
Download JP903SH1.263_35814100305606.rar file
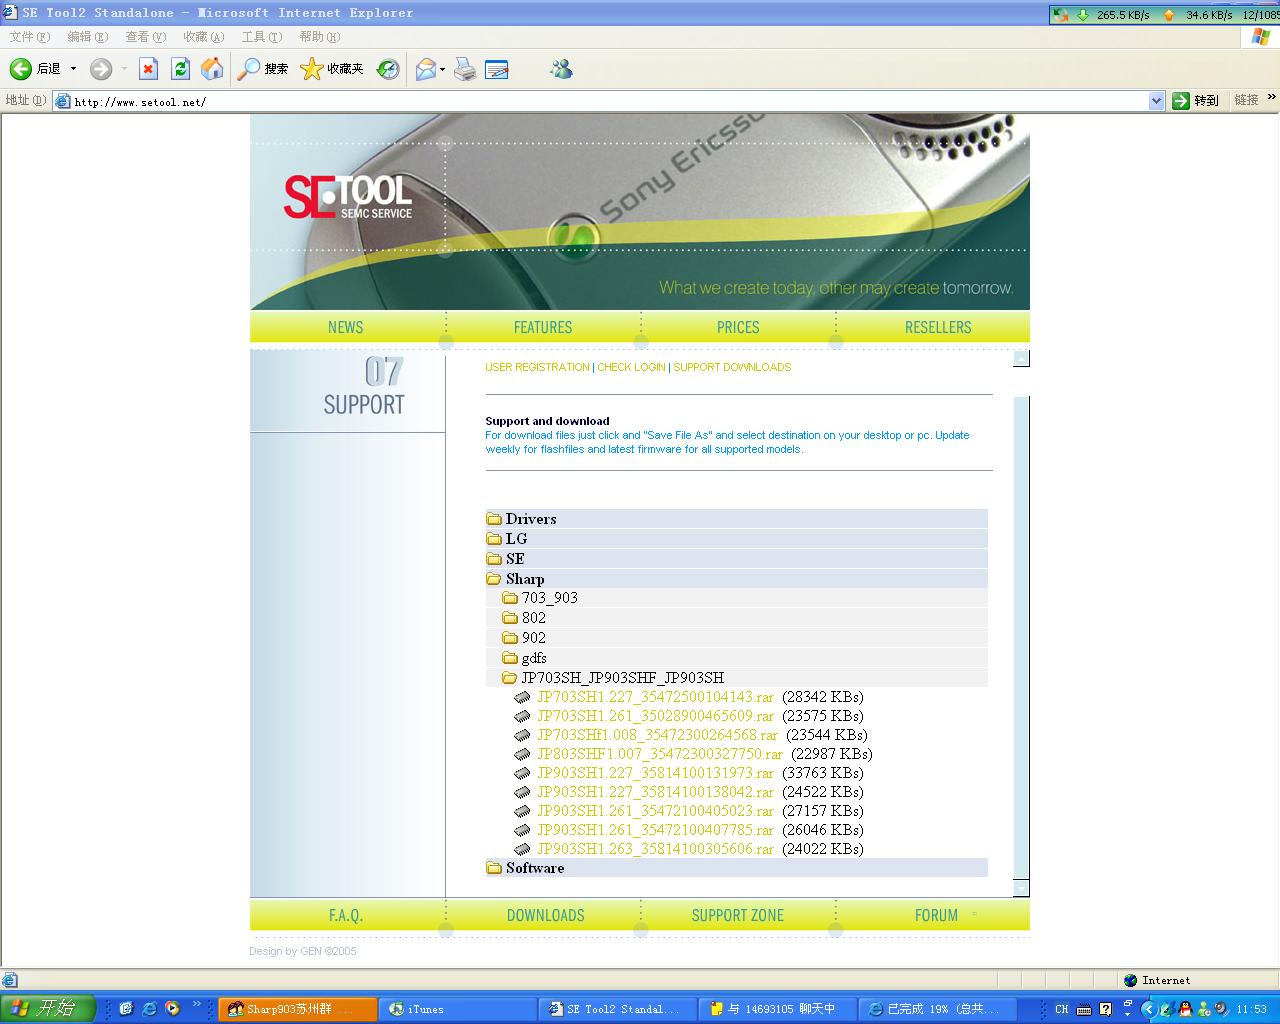tap(655, 849)
